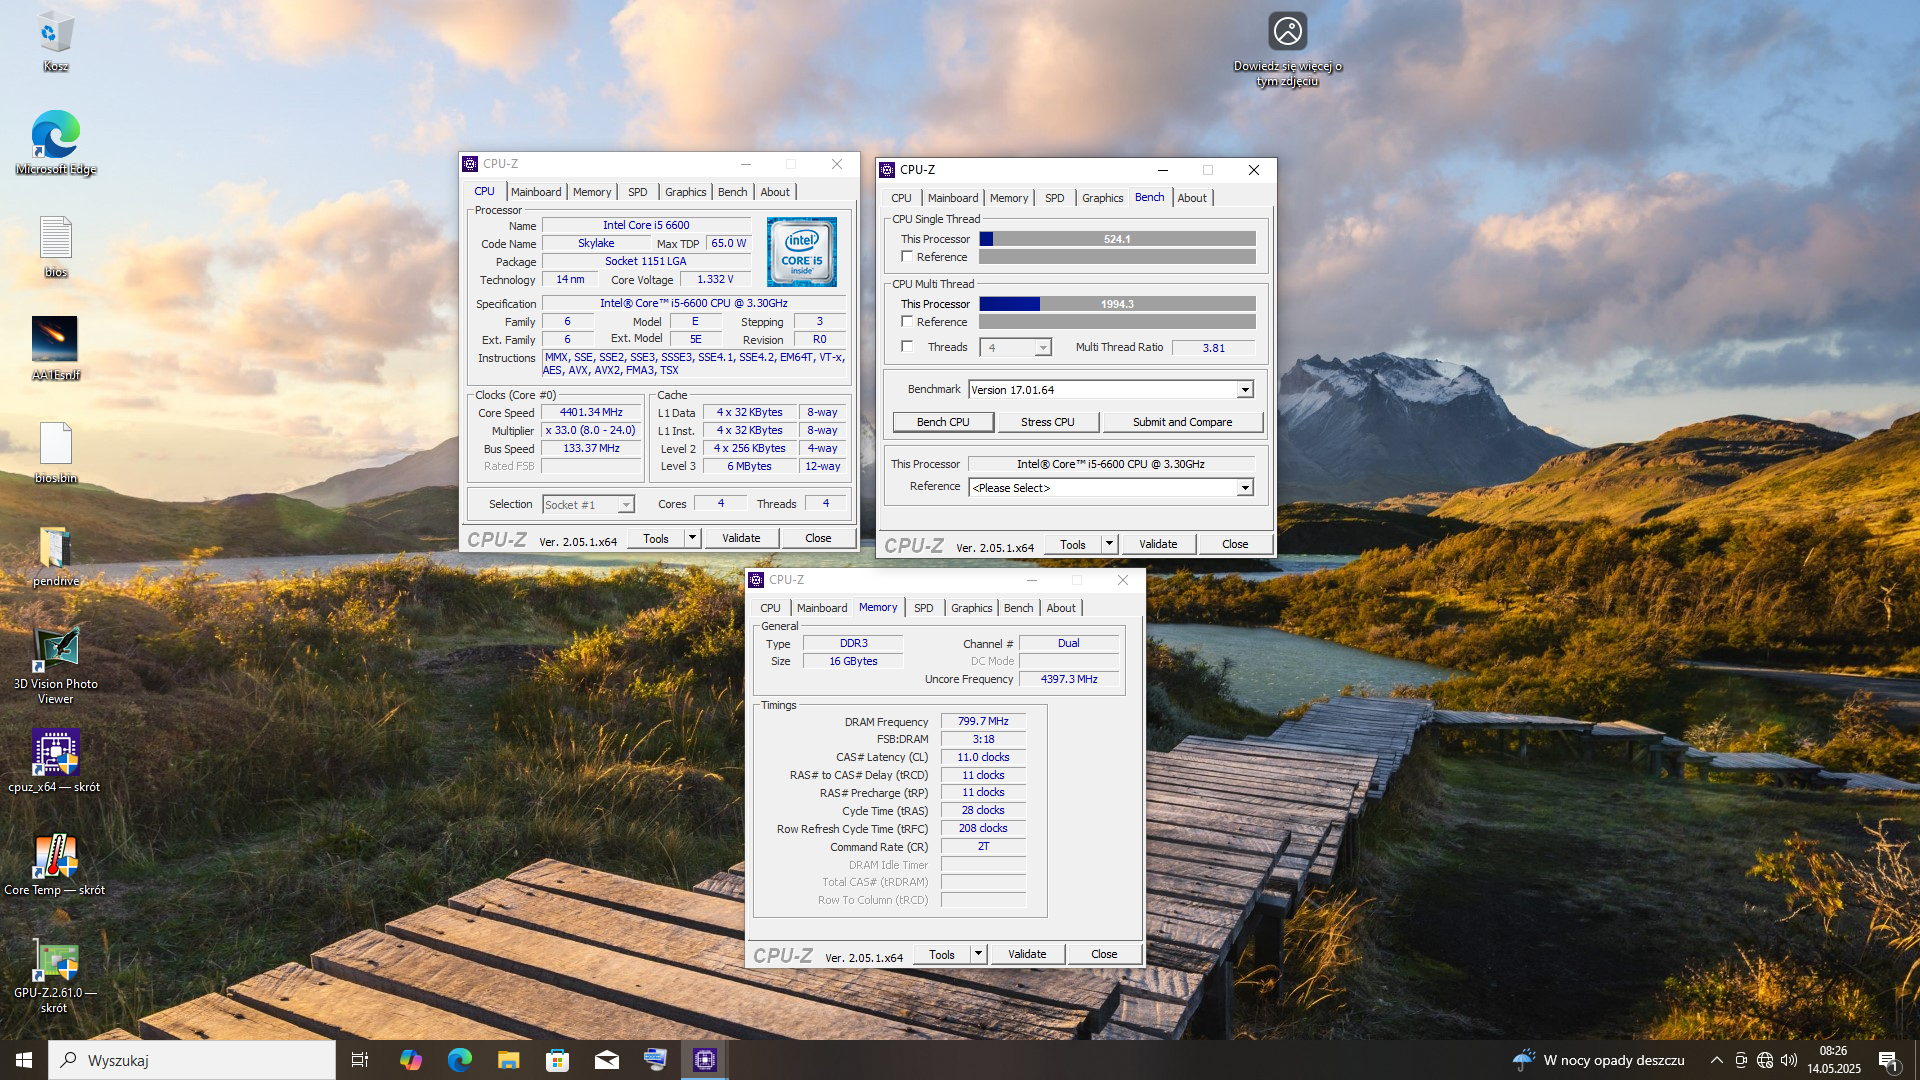The height and width of the screenshot is (1080, 1920).
Task: Switch to SPD tab in Memory window
Action: tap(923, 608)
